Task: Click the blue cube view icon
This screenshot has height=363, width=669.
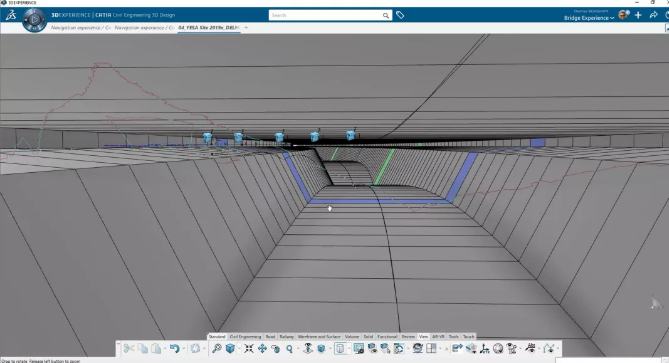Action: pos(230,348)
